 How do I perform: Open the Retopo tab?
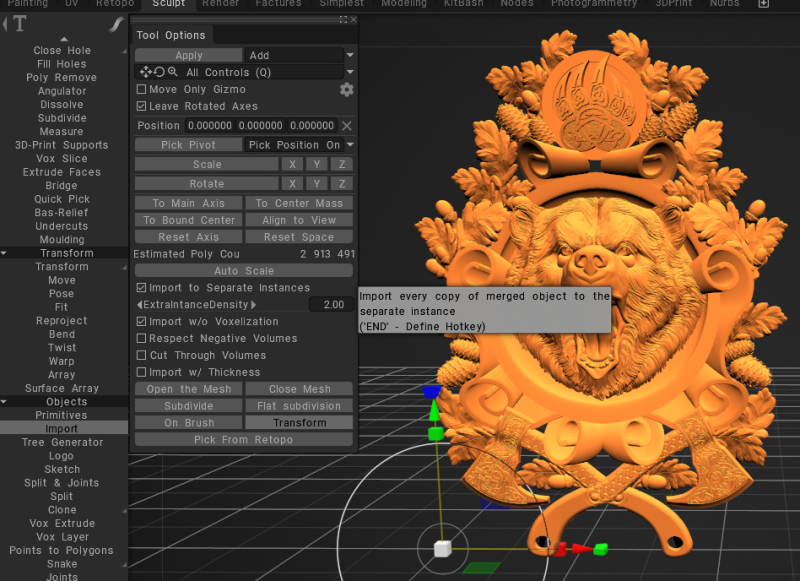coord(115,4)
